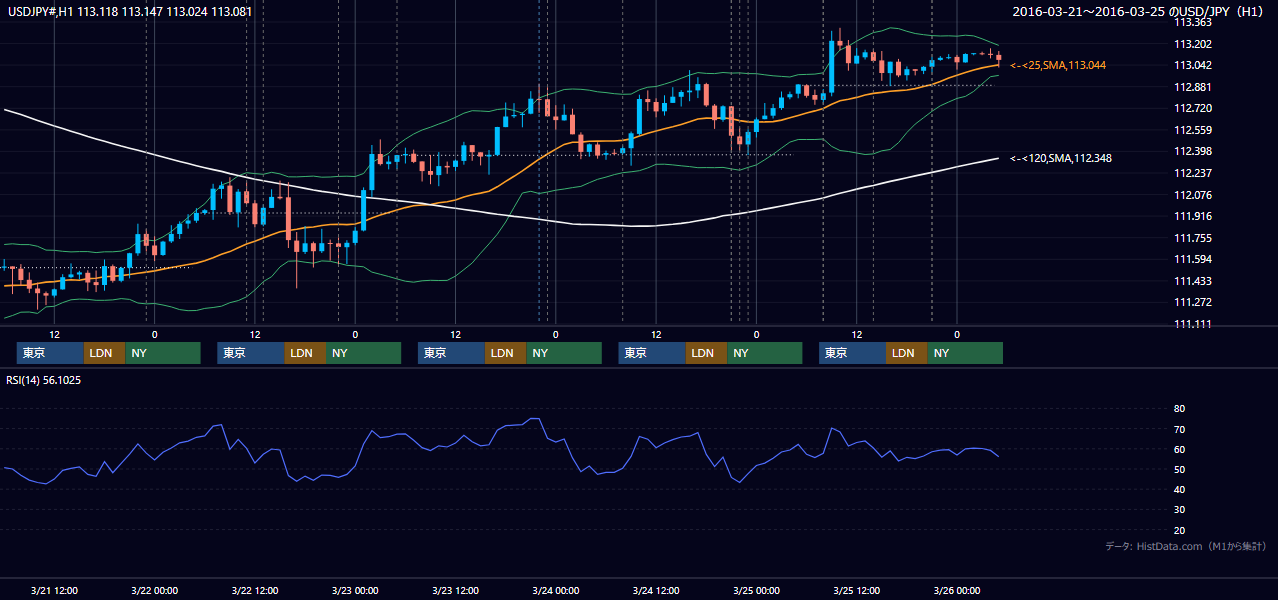Click RSI scale level 30
The width and height of the screenshot is (1278, 600).
[x=1179, y=510]
